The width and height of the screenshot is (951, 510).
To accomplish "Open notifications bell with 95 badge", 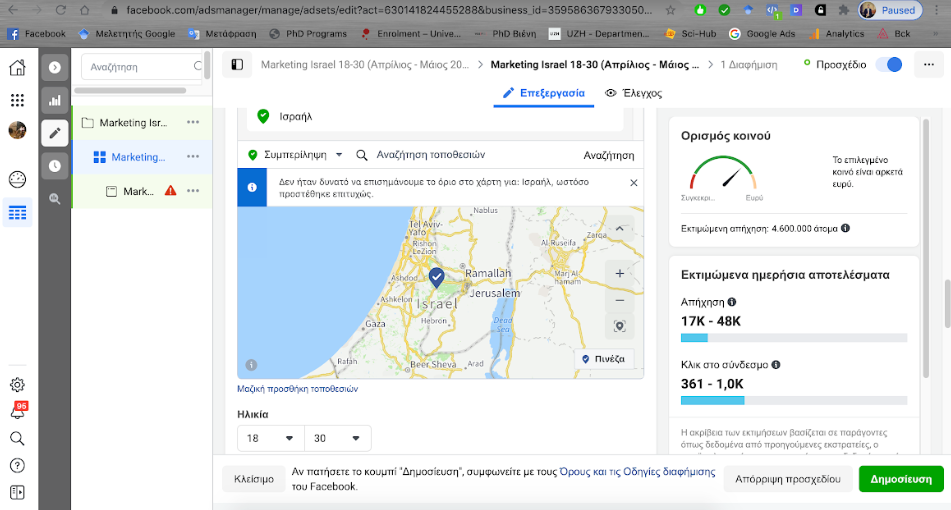I will point(18,411).
